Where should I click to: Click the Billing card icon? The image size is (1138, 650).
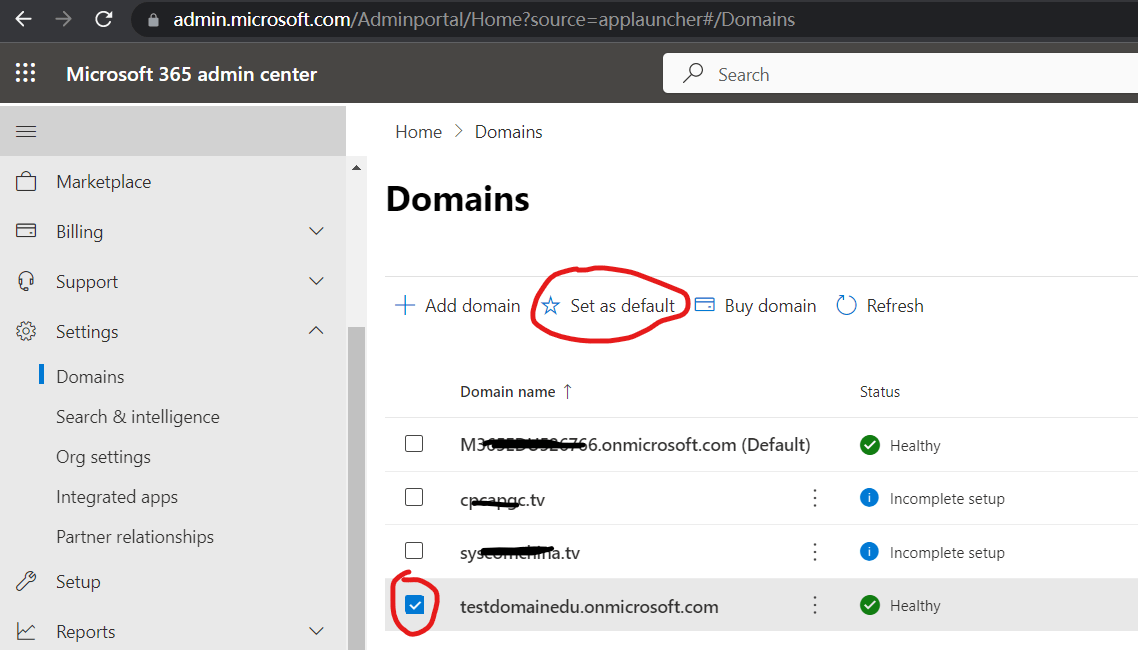point(26,231)
